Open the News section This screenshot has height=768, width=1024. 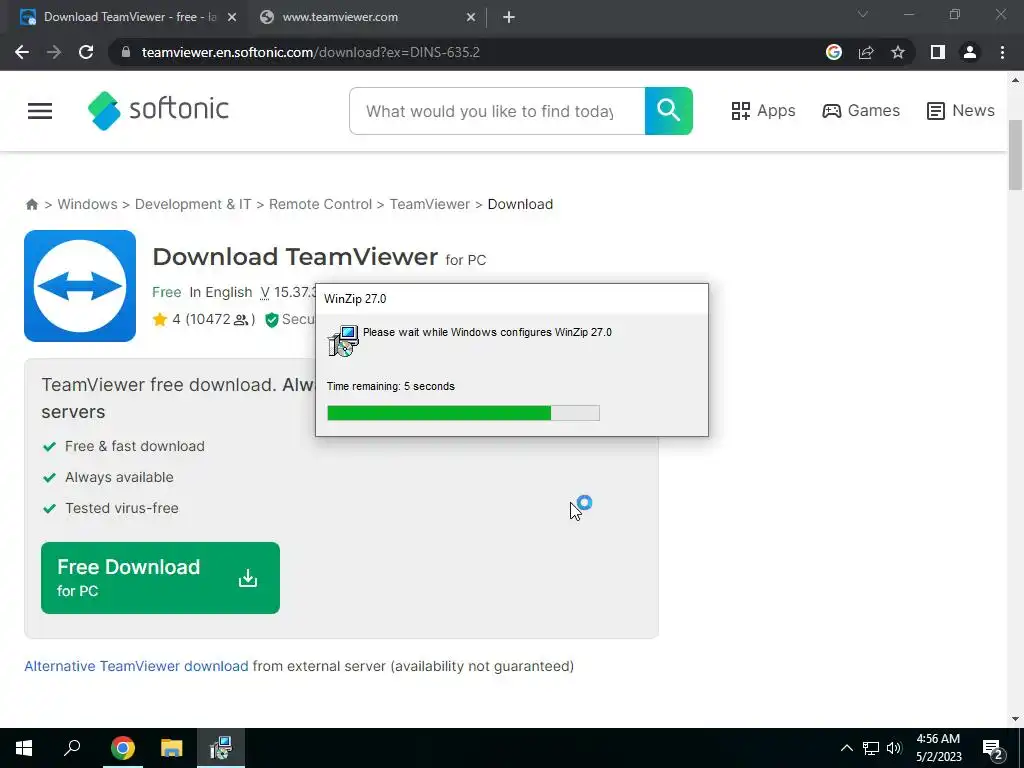961,111
